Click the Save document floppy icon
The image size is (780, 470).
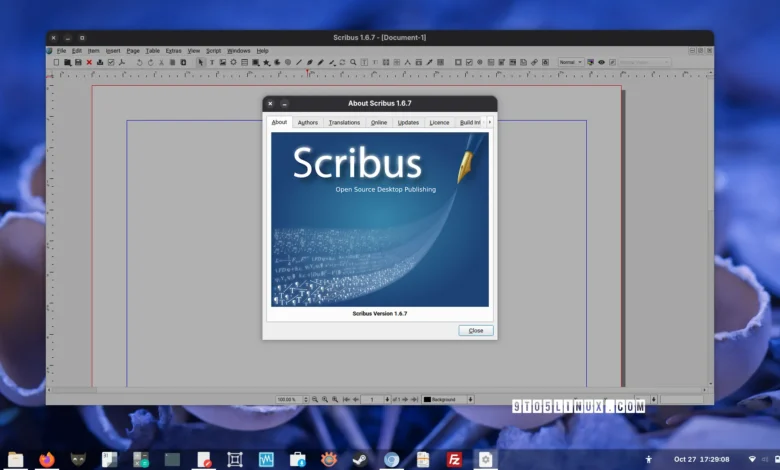78,62
